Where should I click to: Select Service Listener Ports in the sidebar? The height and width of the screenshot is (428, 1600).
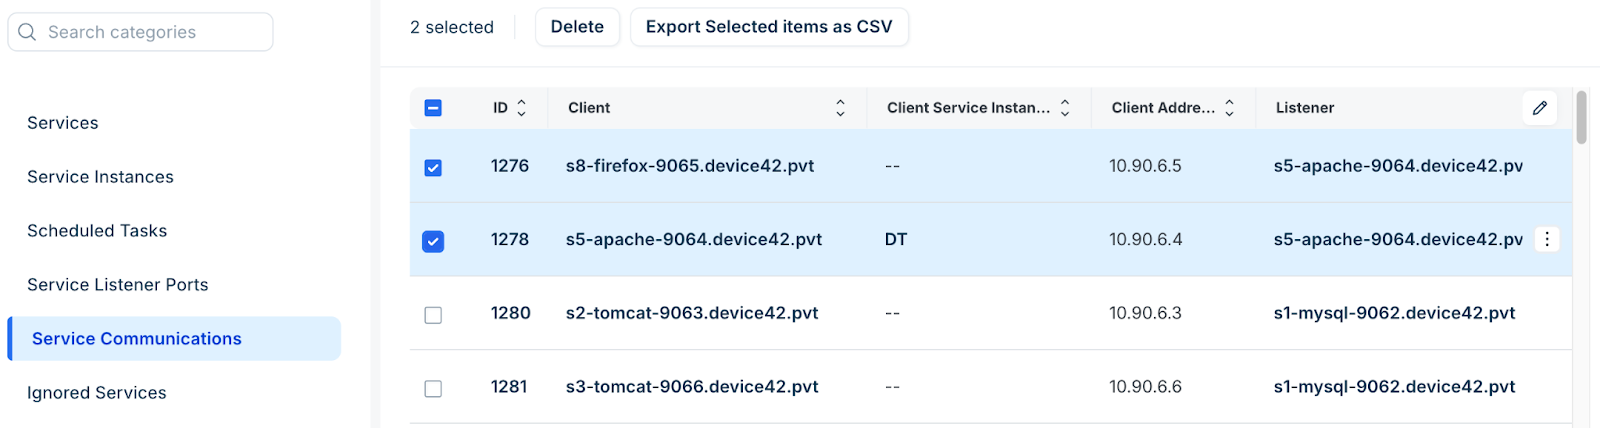pos(118,285)
